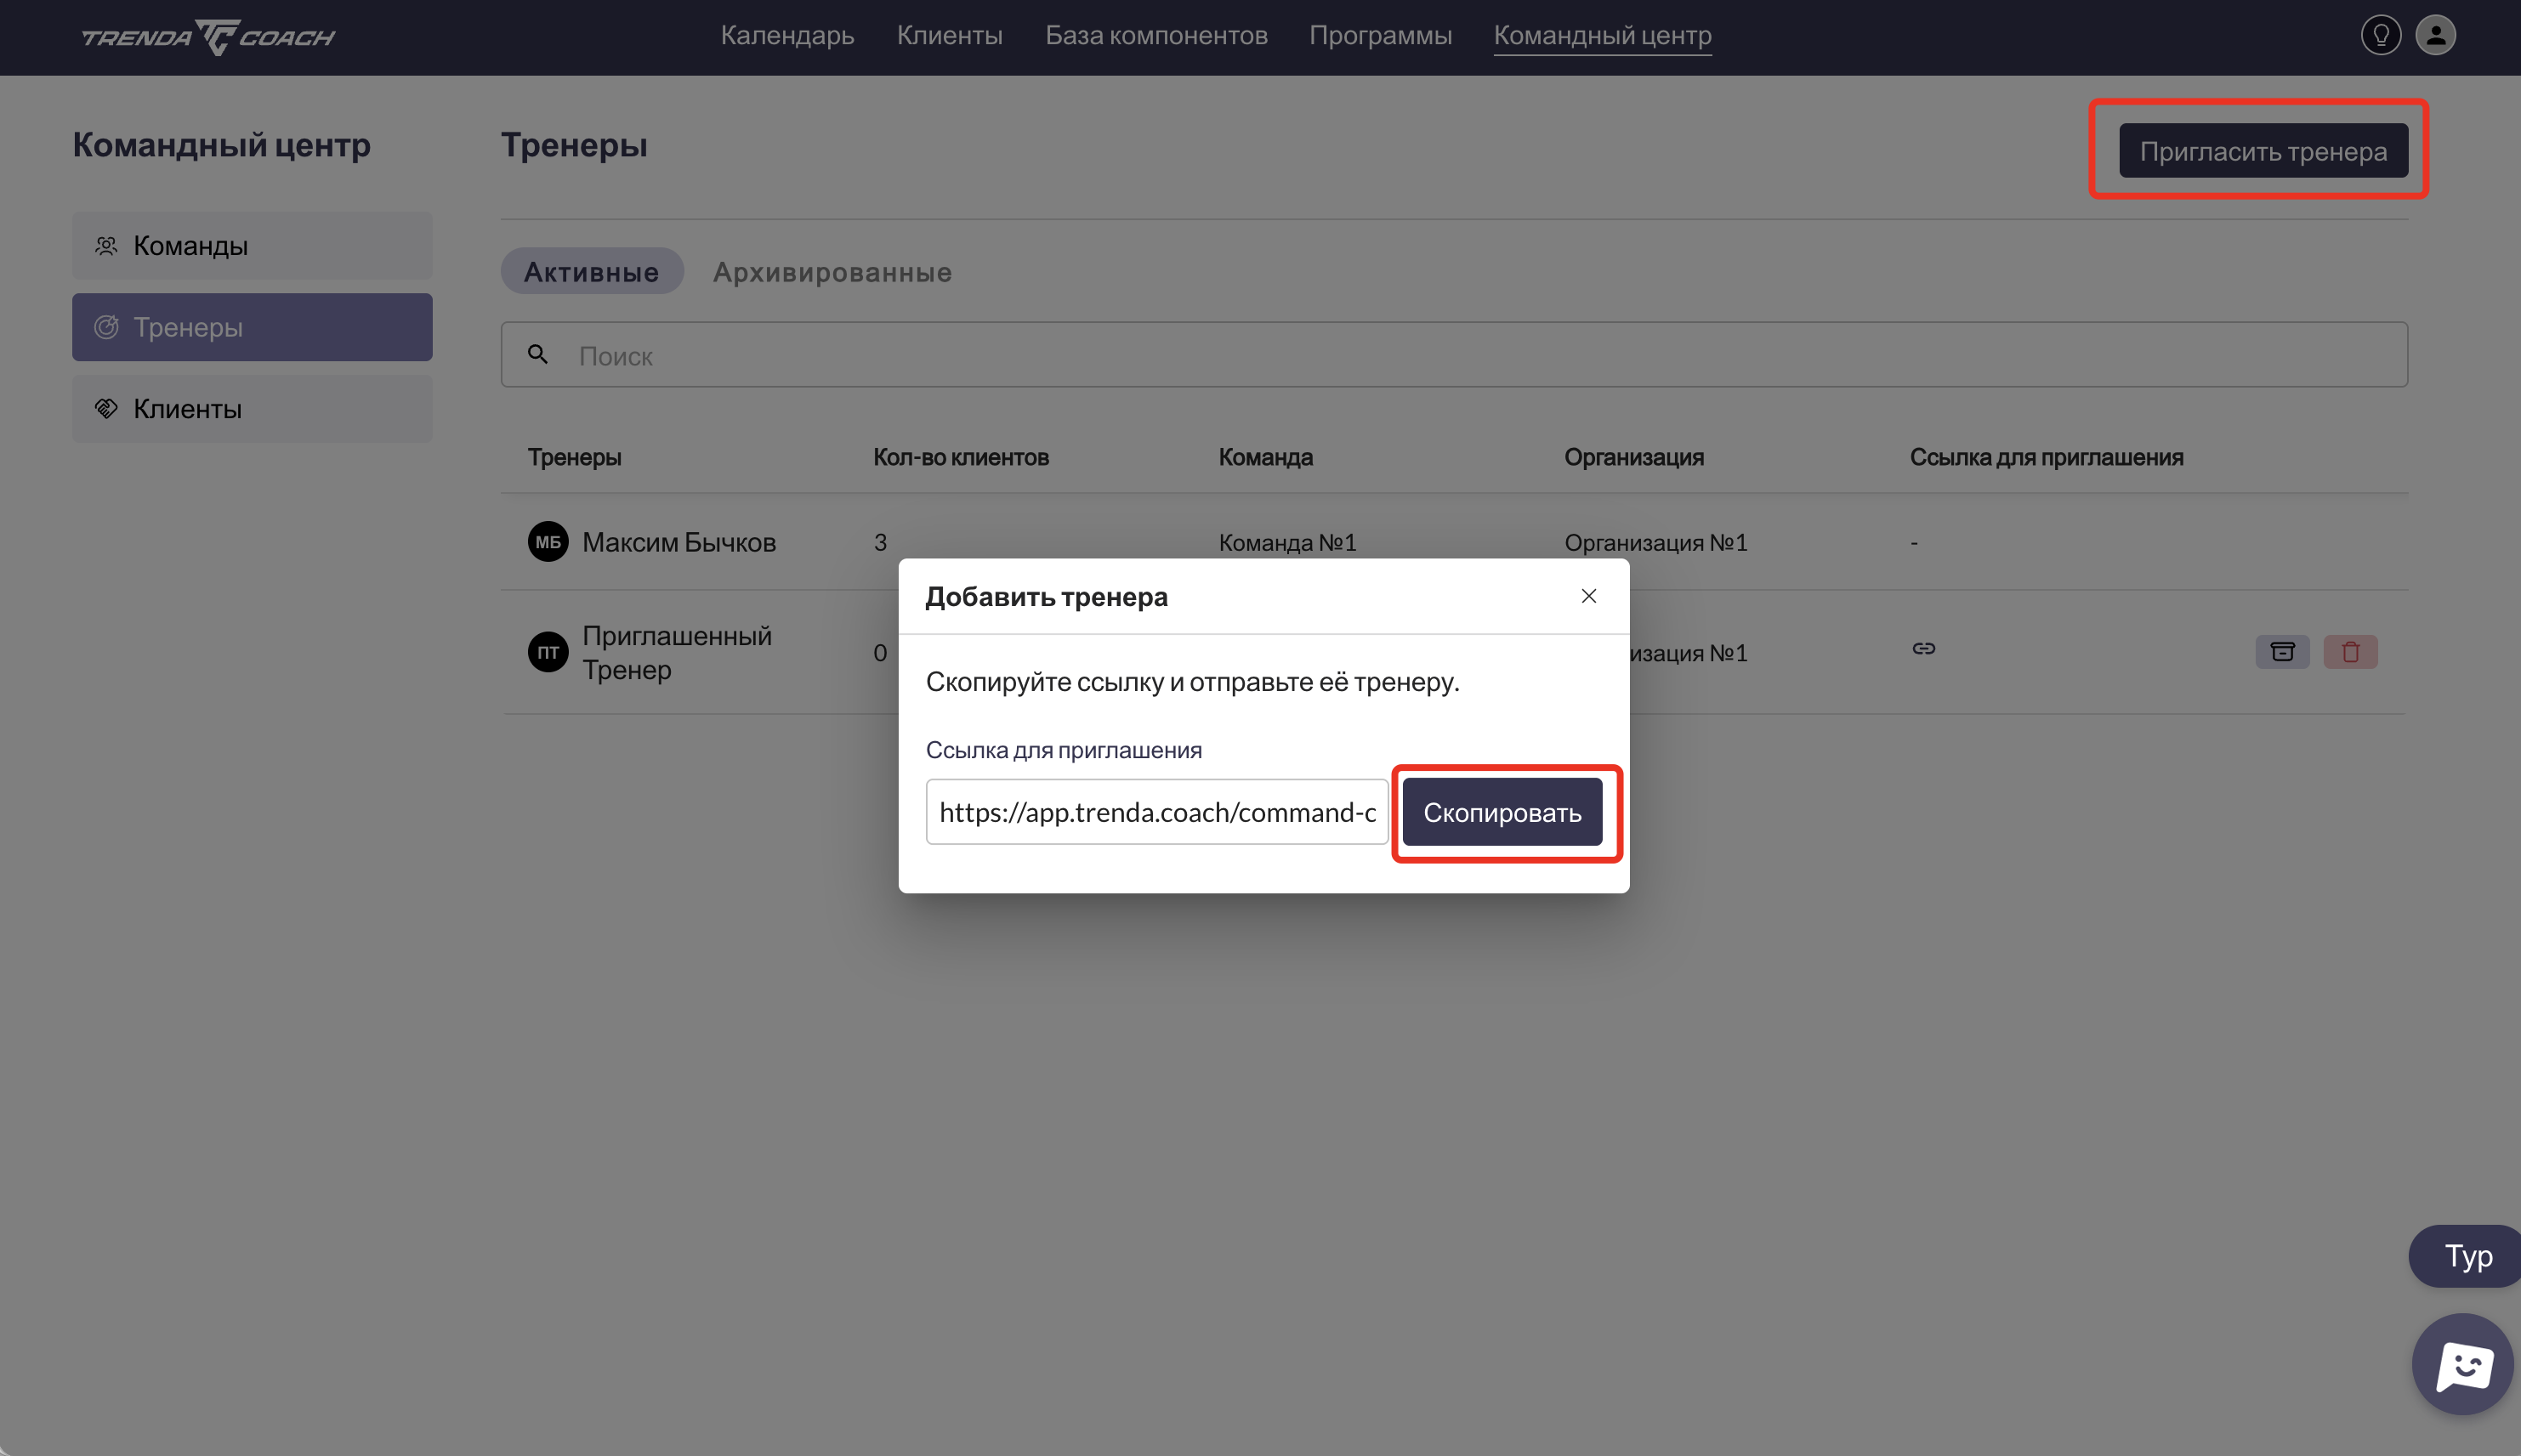Archive the Приглашенный Тренер row

point(2282,652)
